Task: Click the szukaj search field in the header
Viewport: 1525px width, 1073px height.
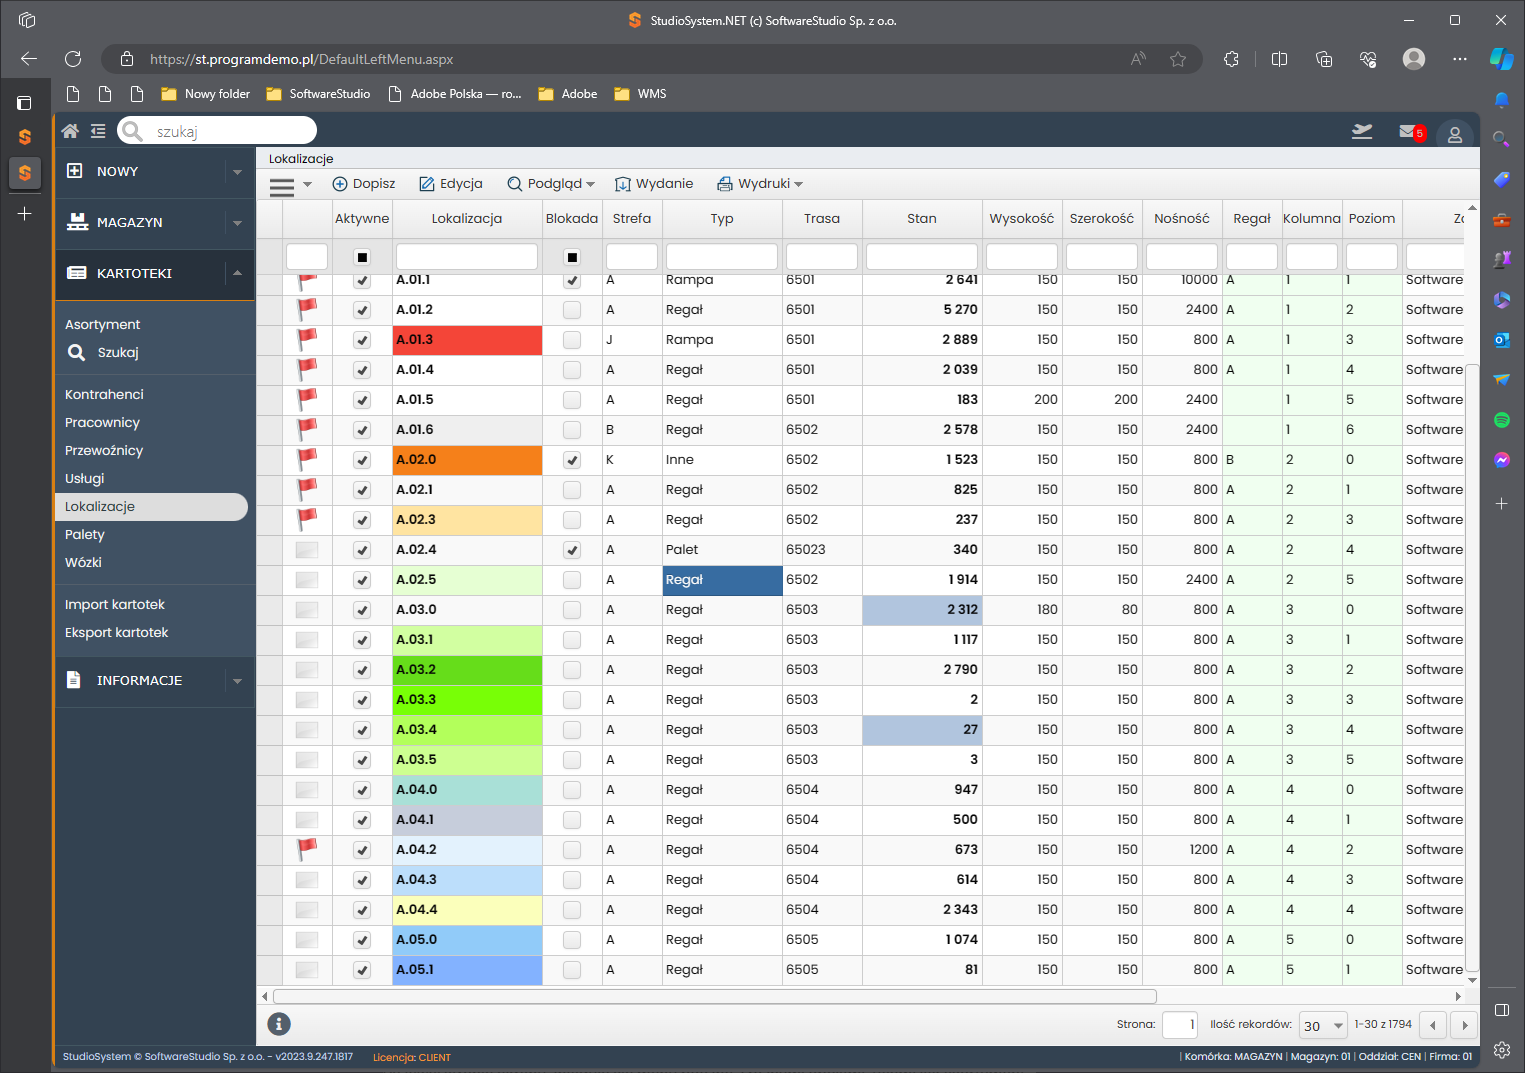Action: tap(217, 131)
